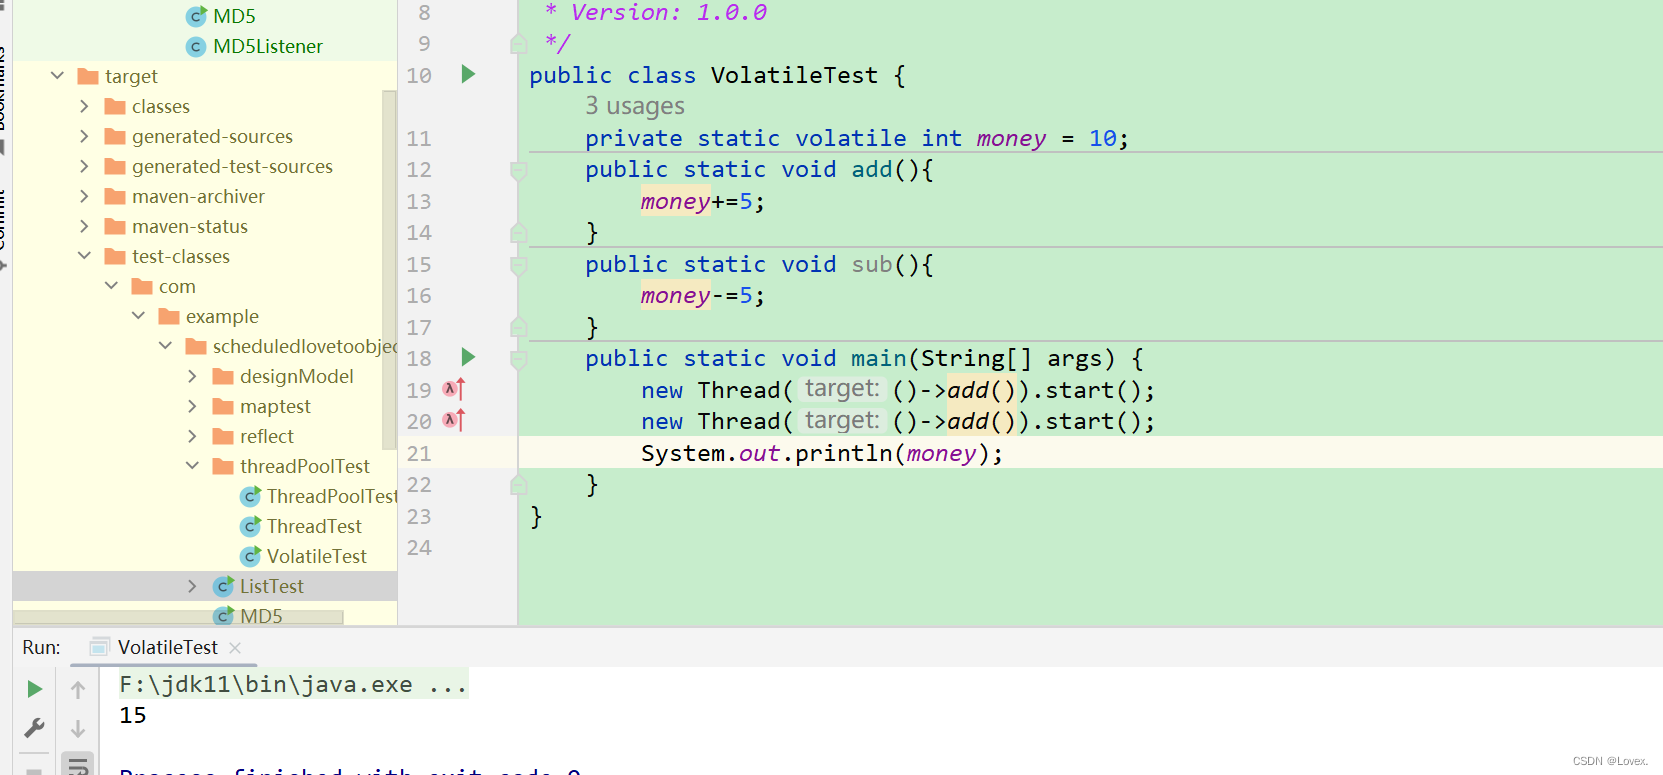Collapse the scheduledlovetoobject folder
1663x775 pixels.
[165, 346]
